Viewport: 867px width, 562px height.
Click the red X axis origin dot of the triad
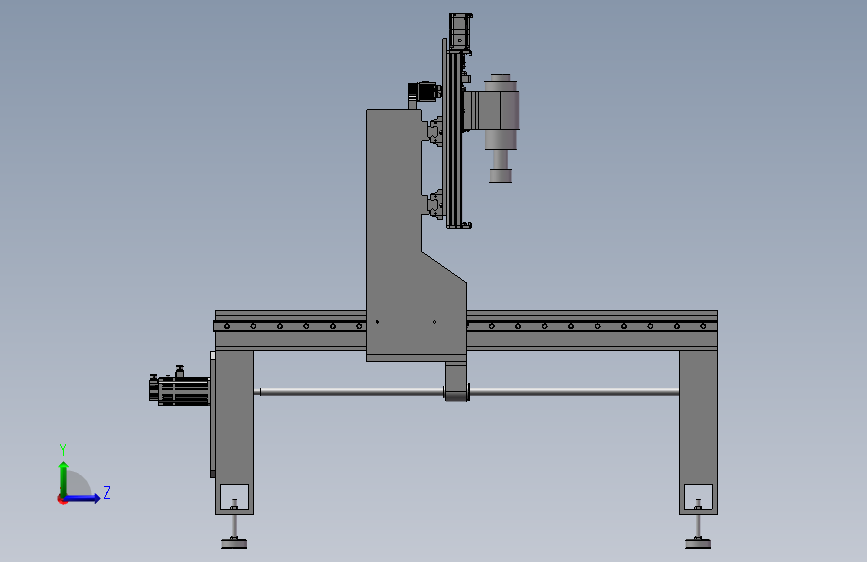point(61,500)
